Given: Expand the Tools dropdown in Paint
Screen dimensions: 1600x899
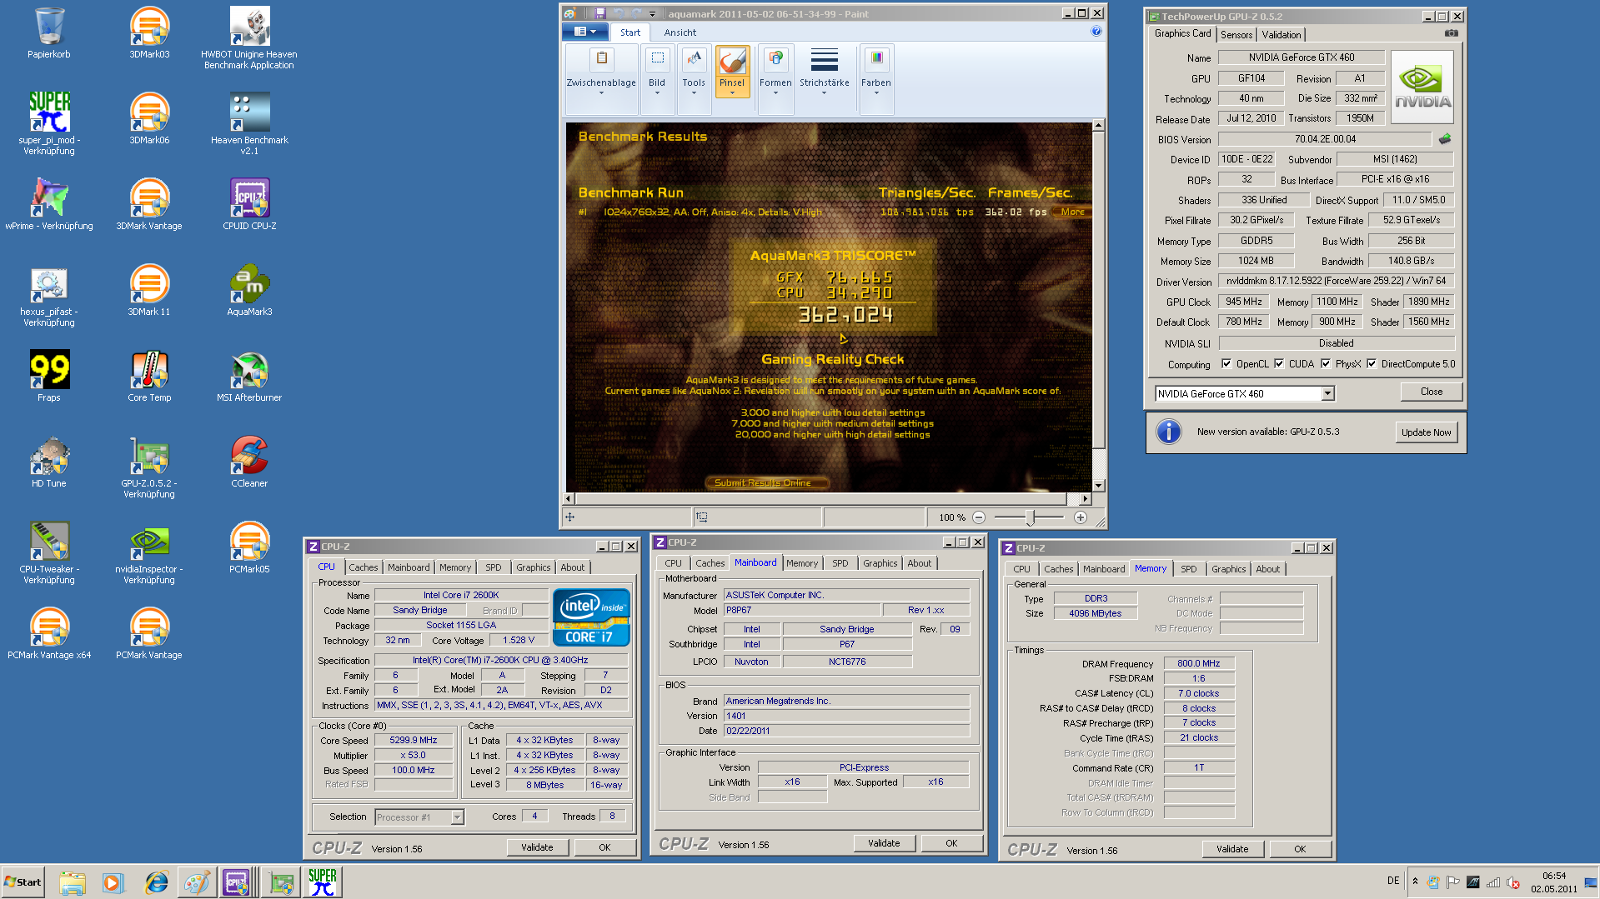Looking at the screenshot, I should [x=694, y=93].
